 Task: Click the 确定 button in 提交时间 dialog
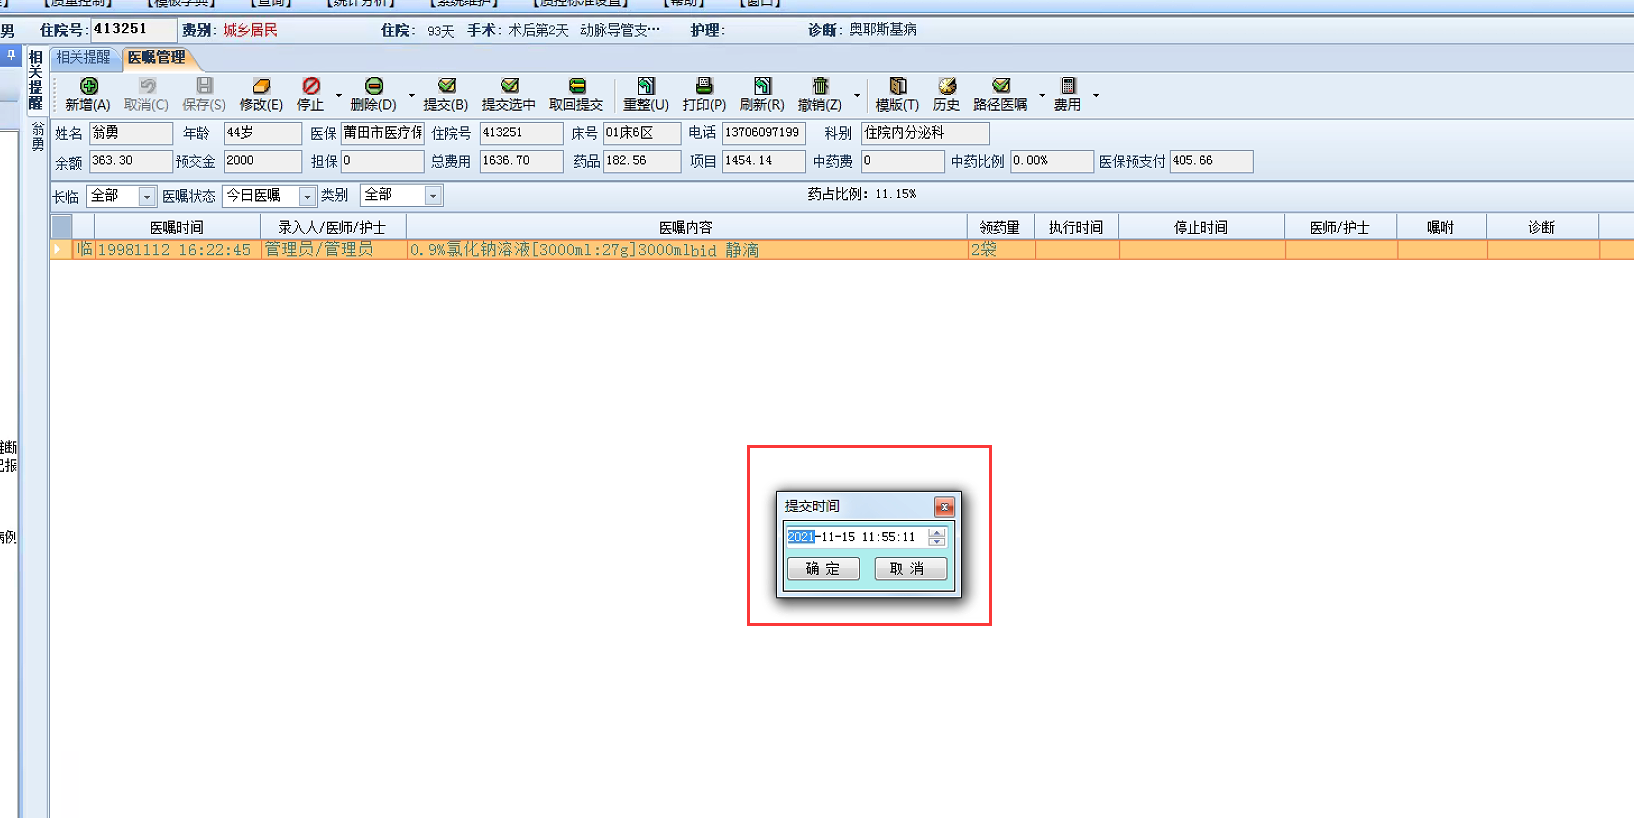[x=823, y=569]
